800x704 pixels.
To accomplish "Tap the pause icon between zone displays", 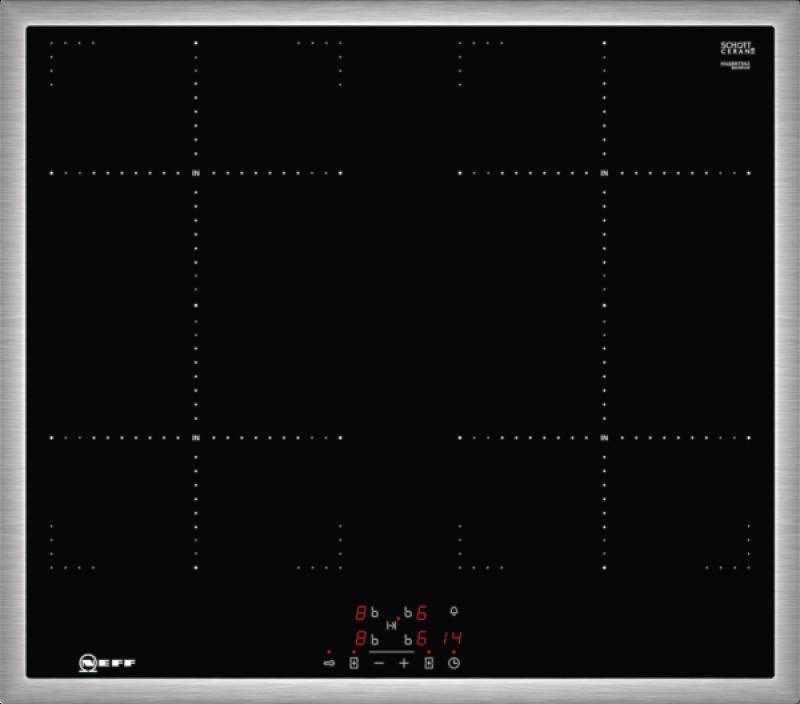I will [391, 625].
